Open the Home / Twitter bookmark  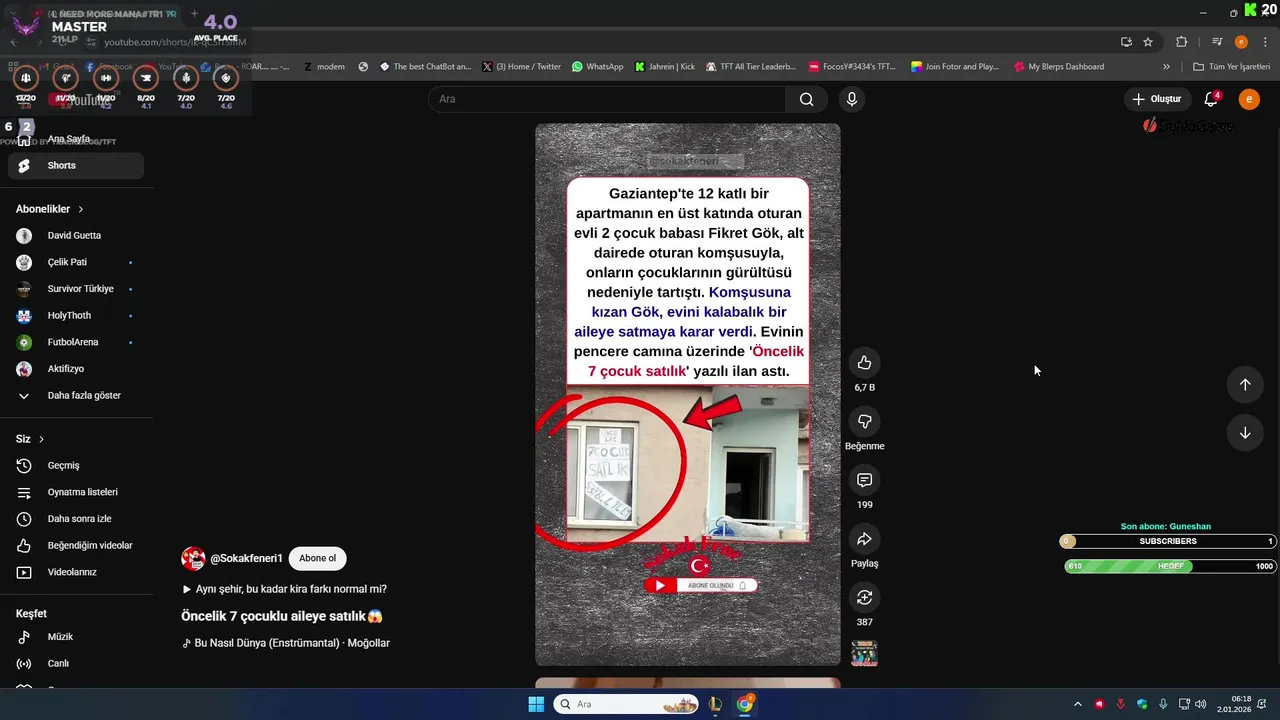coord(521,67)
